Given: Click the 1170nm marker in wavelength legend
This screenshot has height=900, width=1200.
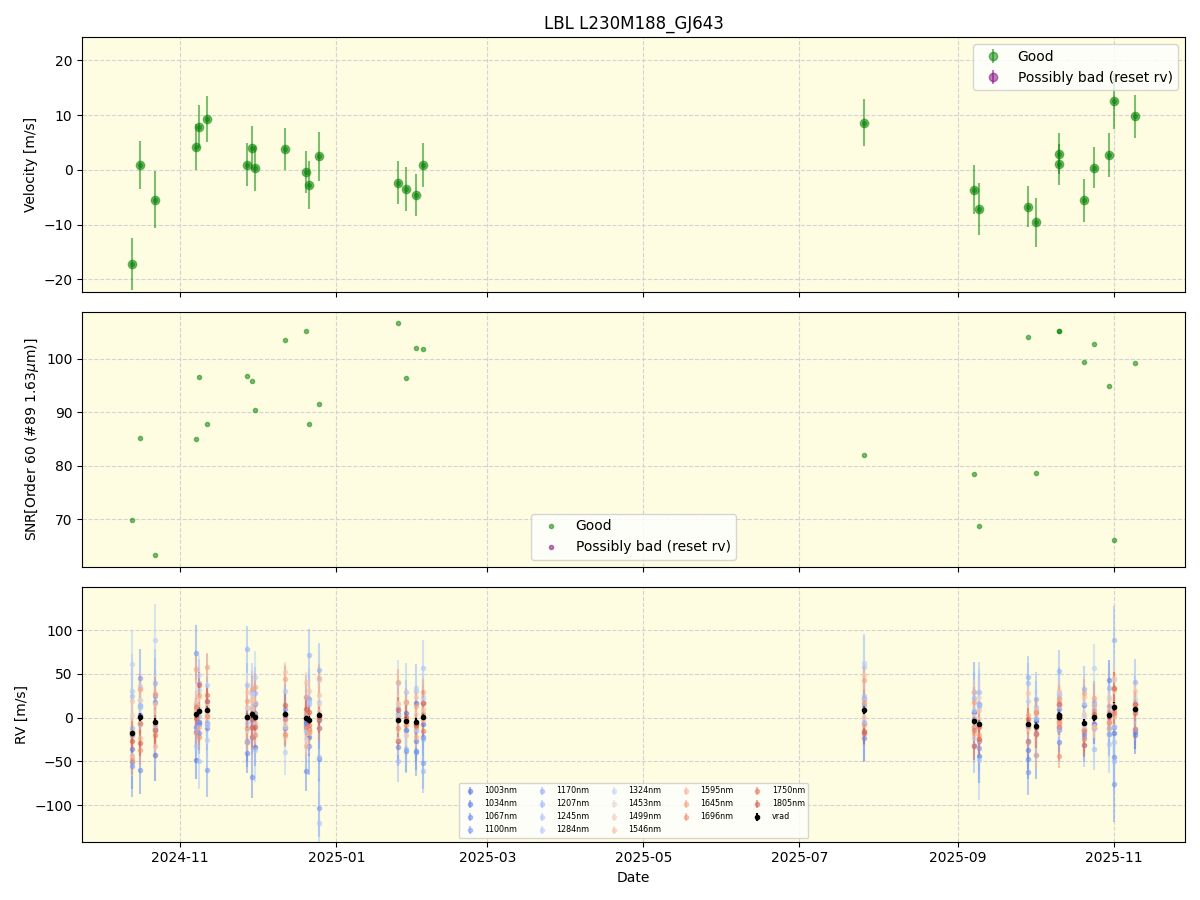Looking at the screenshot, I should [x=542, y=791].
